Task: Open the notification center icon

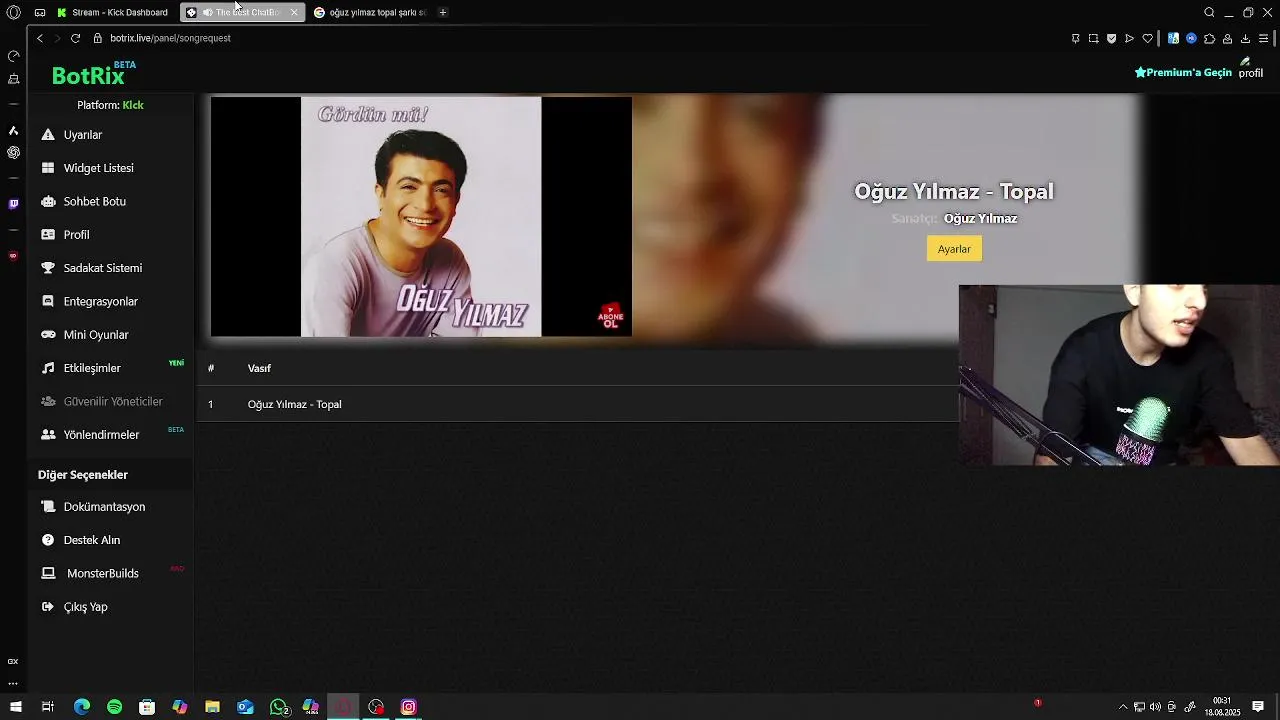Action: pos(1258,707)
